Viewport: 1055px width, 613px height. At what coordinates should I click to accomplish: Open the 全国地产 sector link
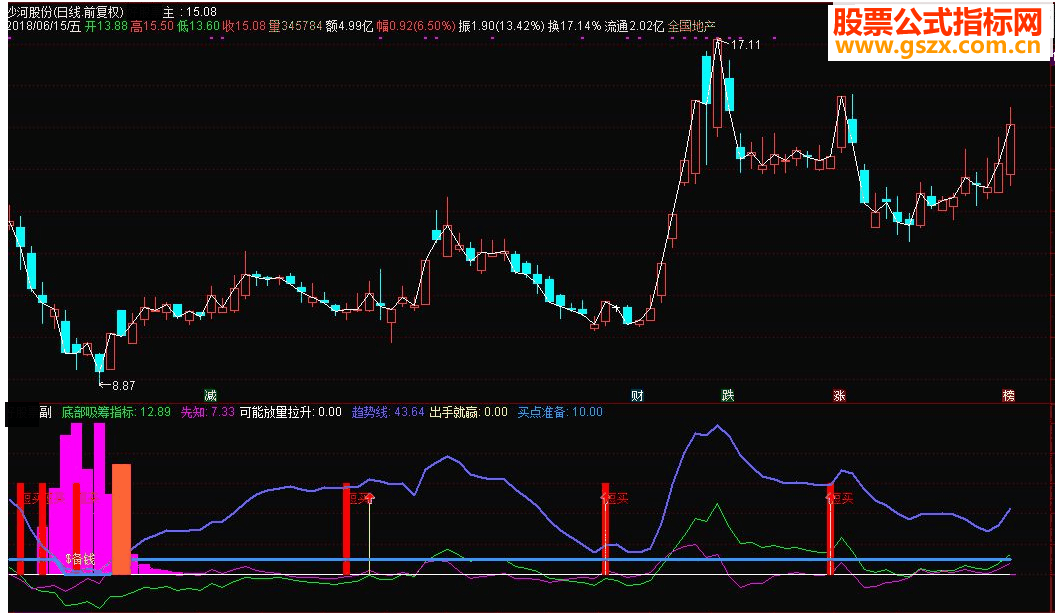691,26
